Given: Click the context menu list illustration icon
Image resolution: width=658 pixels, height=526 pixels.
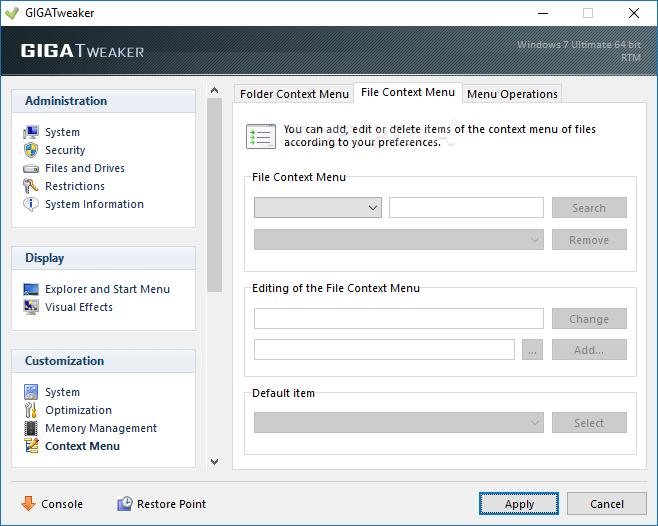Looking at the screenshot, I should click(261, 136).
